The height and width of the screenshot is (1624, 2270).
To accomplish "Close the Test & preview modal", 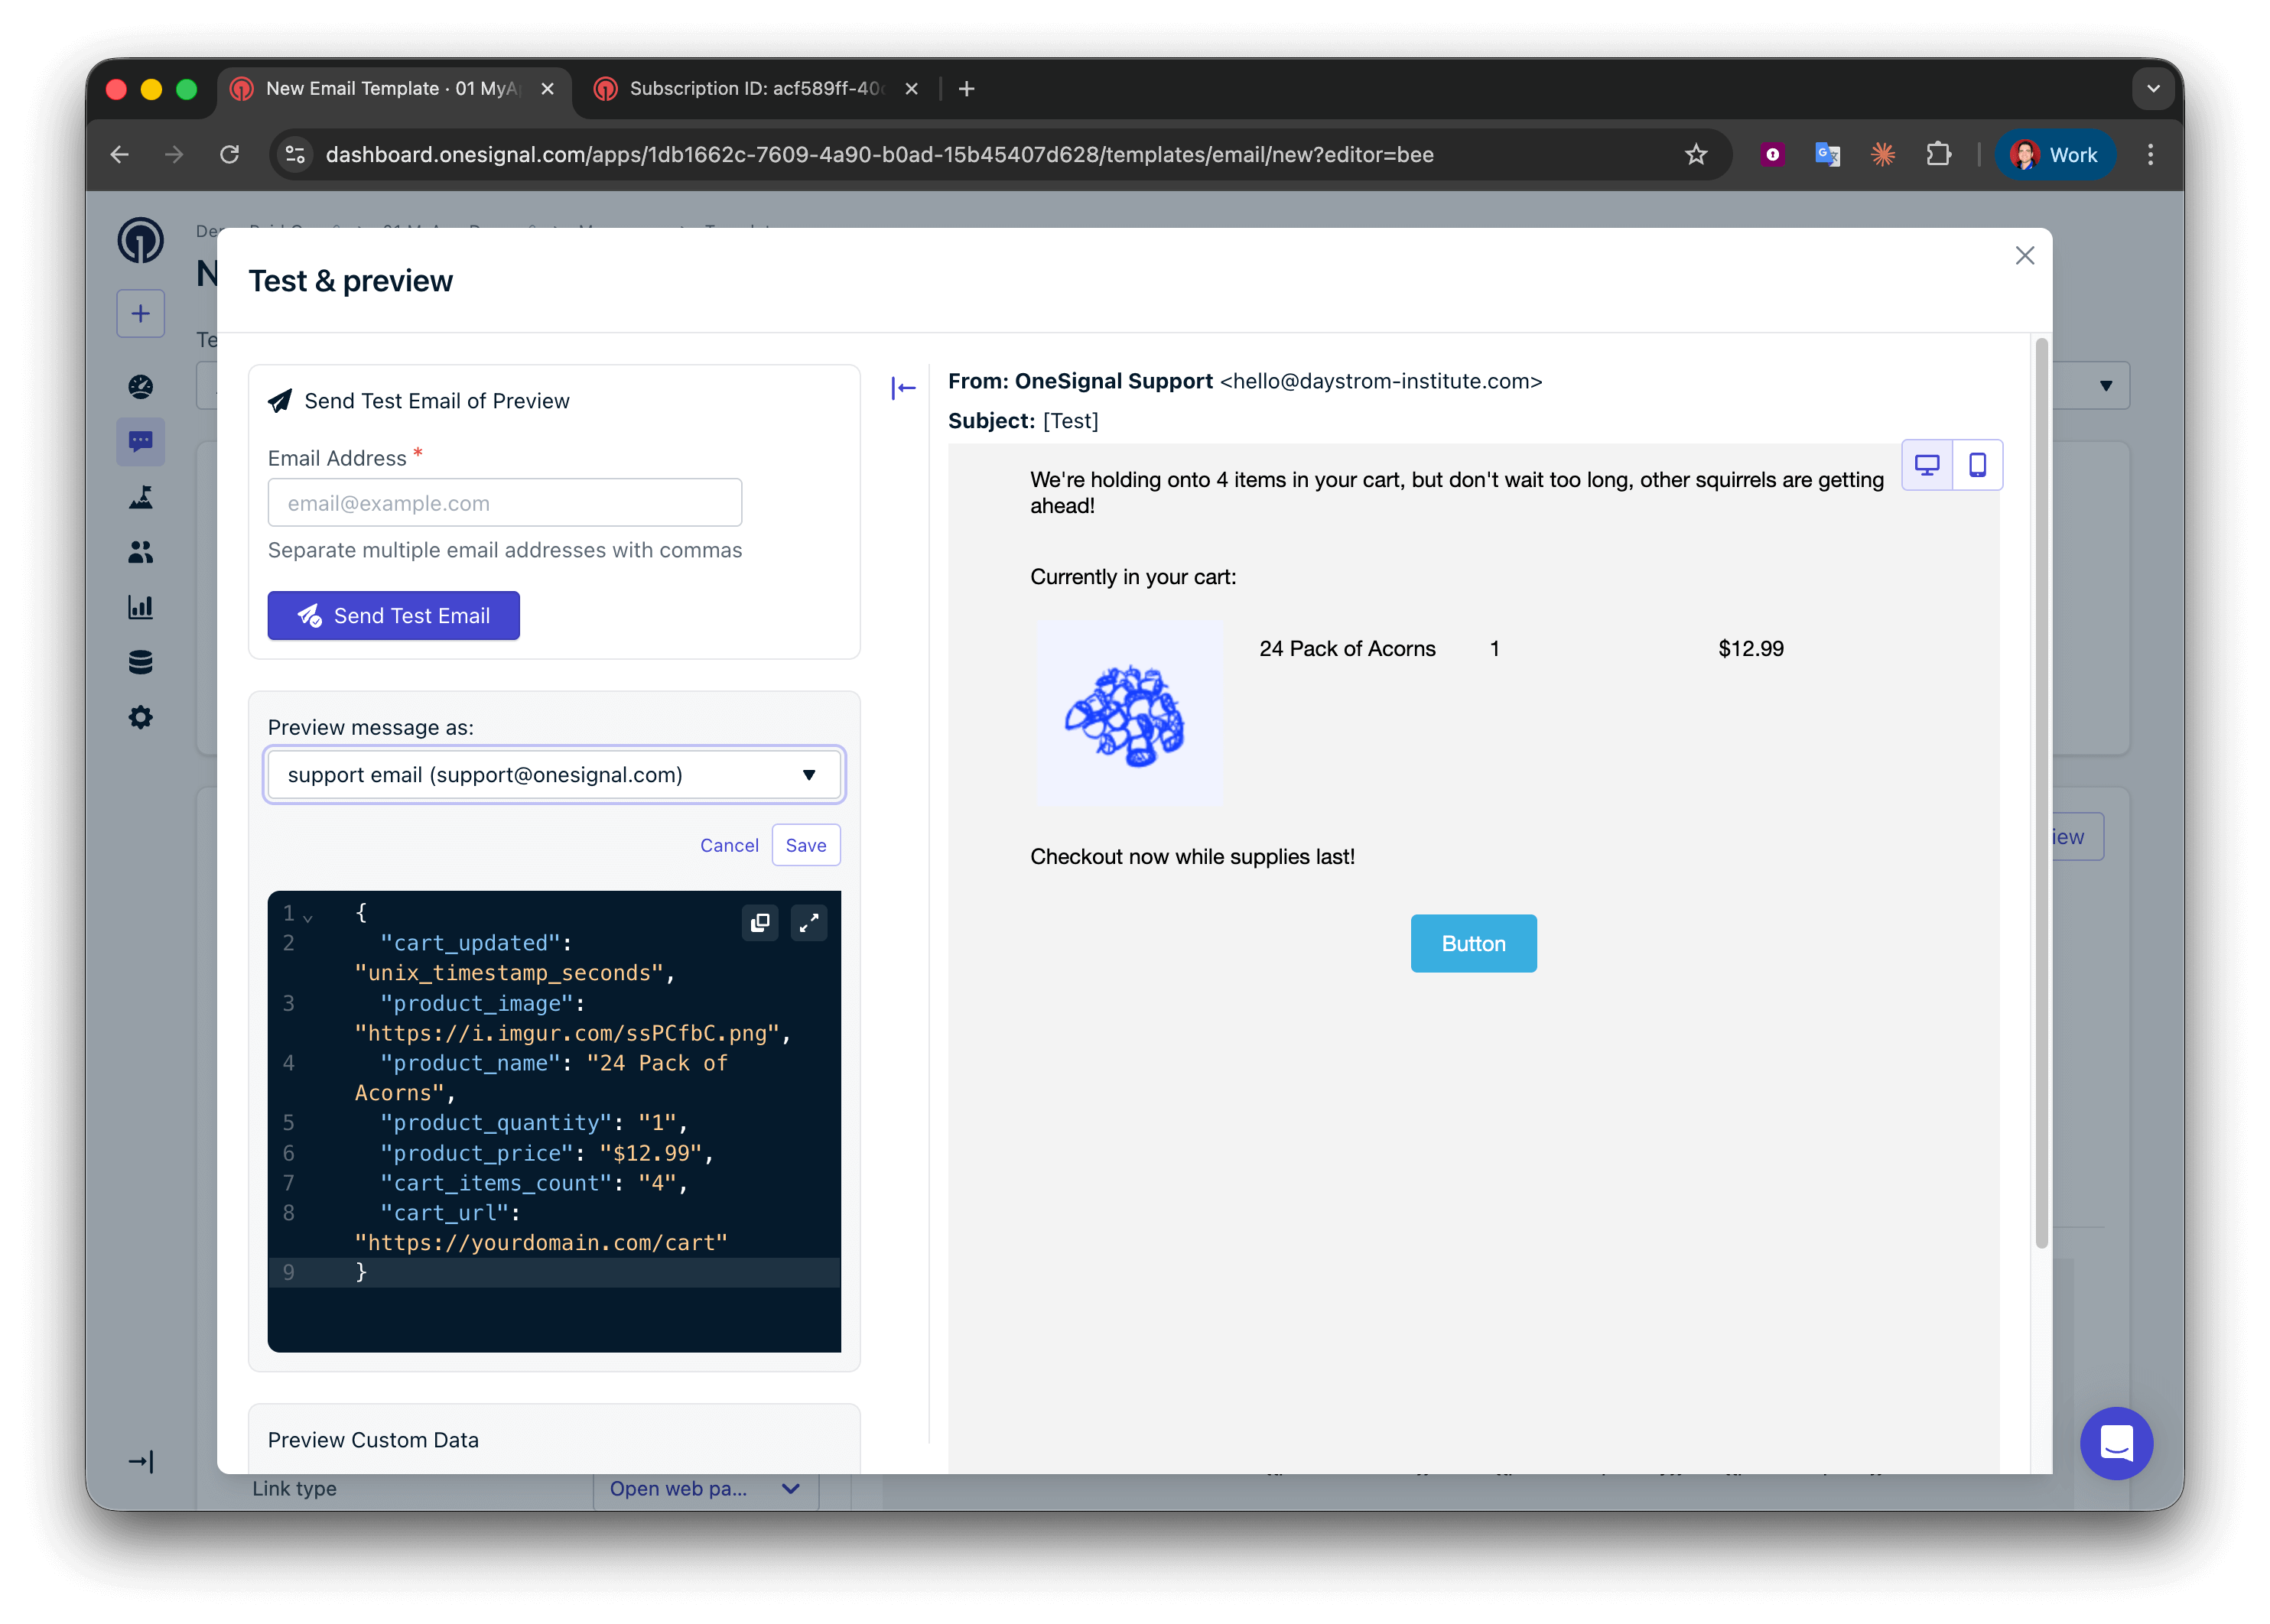I will tap(2024, 256).
